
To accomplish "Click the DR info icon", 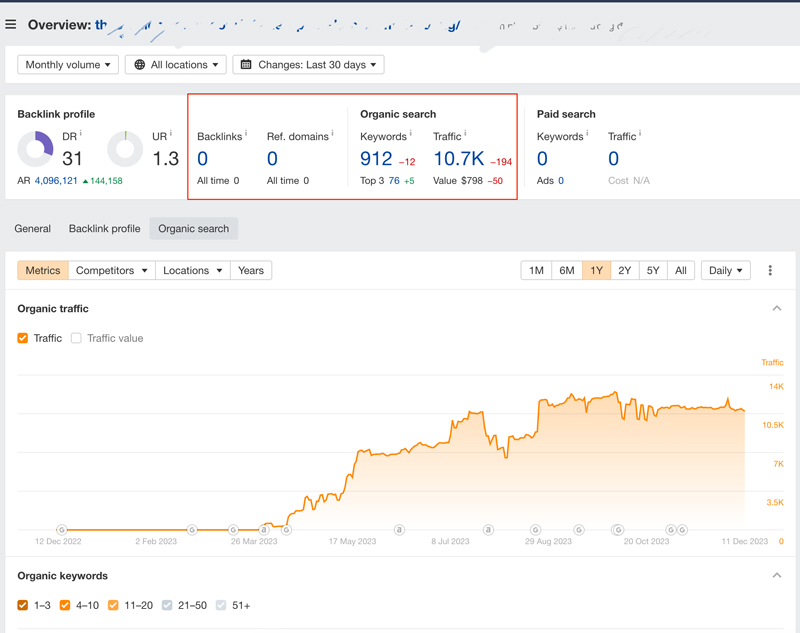I will tap(81, 134).
